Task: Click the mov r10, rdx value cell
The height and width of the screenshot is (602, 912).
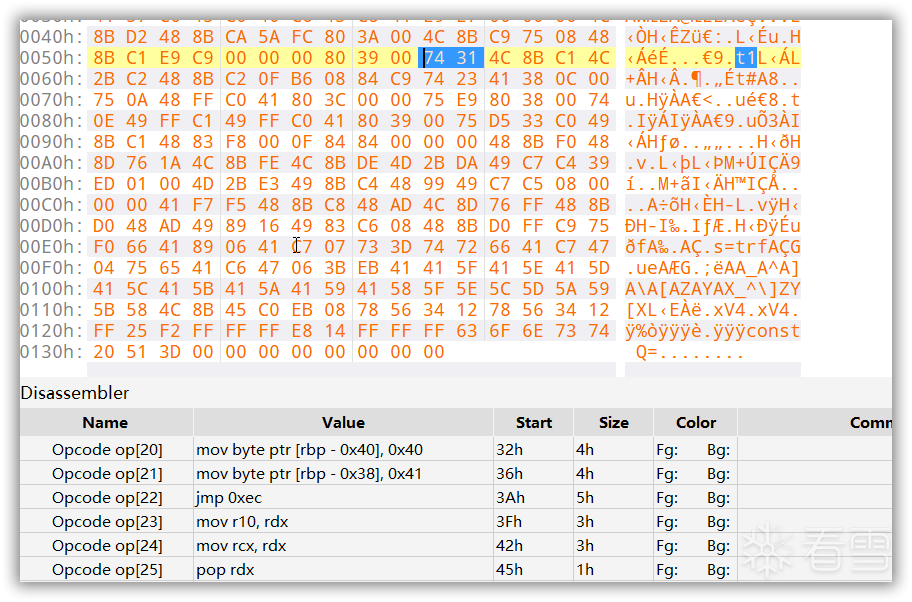Action: pyautogui.click(x=242, y=522)
